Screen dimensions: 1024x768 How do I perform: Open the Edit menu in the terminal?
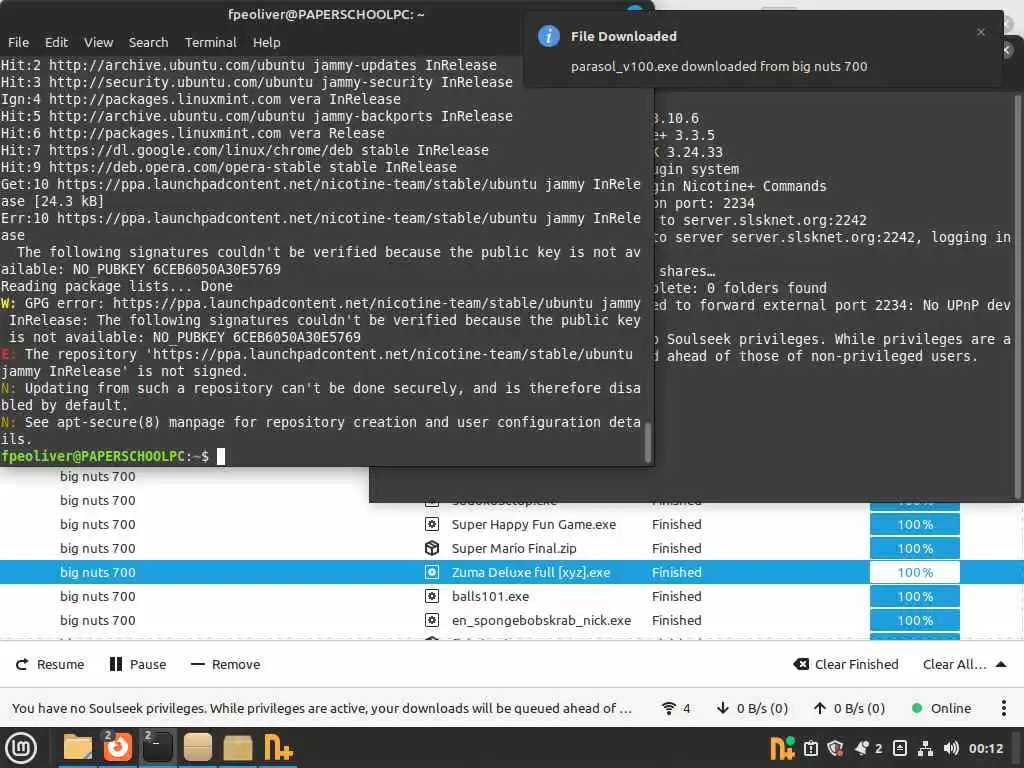(56, 42)
